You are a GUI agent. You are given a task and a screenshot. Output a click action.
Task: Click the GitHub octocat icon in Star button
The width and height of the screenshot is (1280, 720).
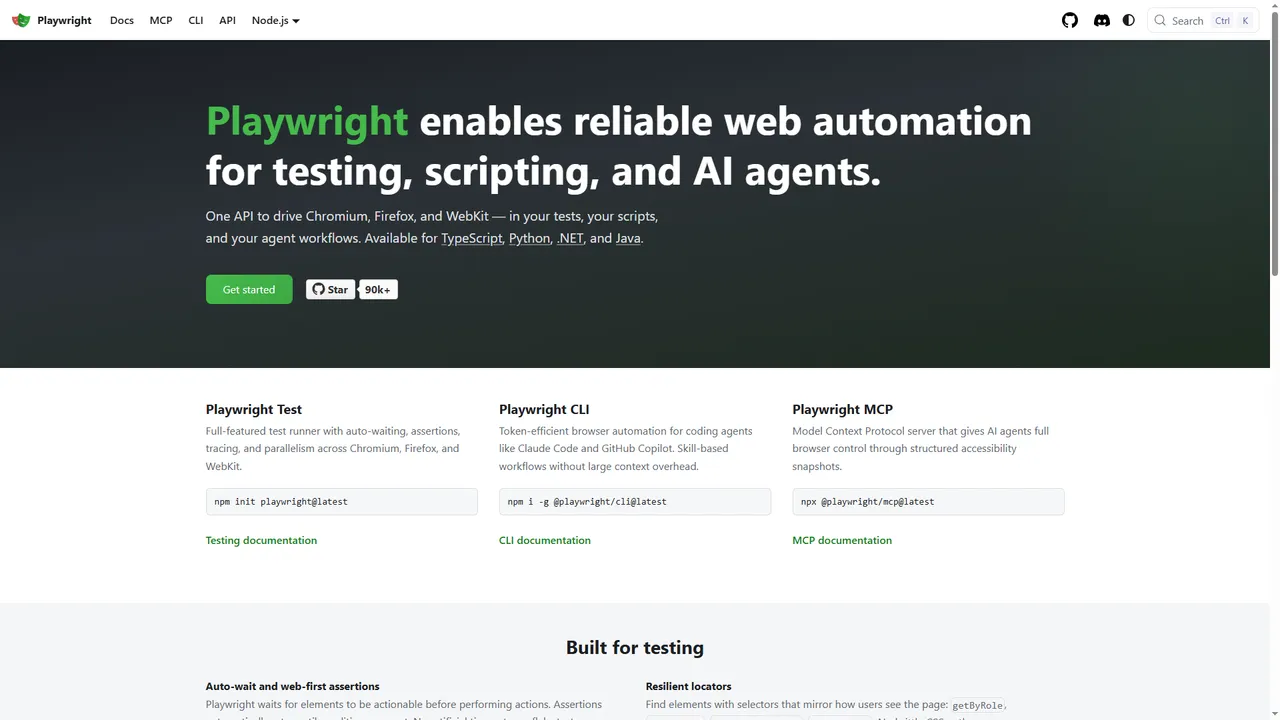(x=318, y=289)
